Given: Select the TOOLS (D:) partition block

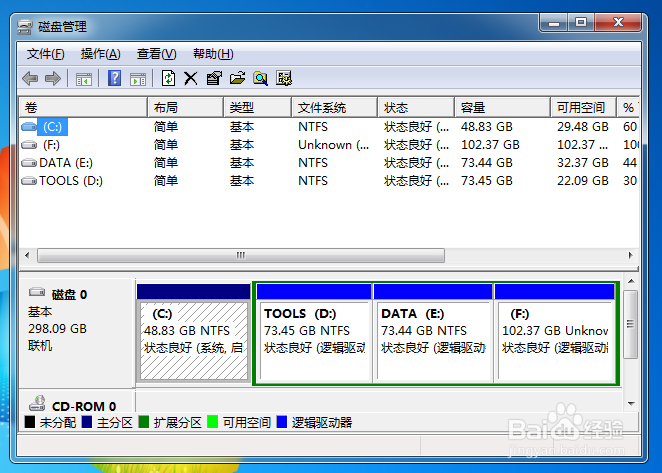Looking at the screenshot, I should [314, 334].
